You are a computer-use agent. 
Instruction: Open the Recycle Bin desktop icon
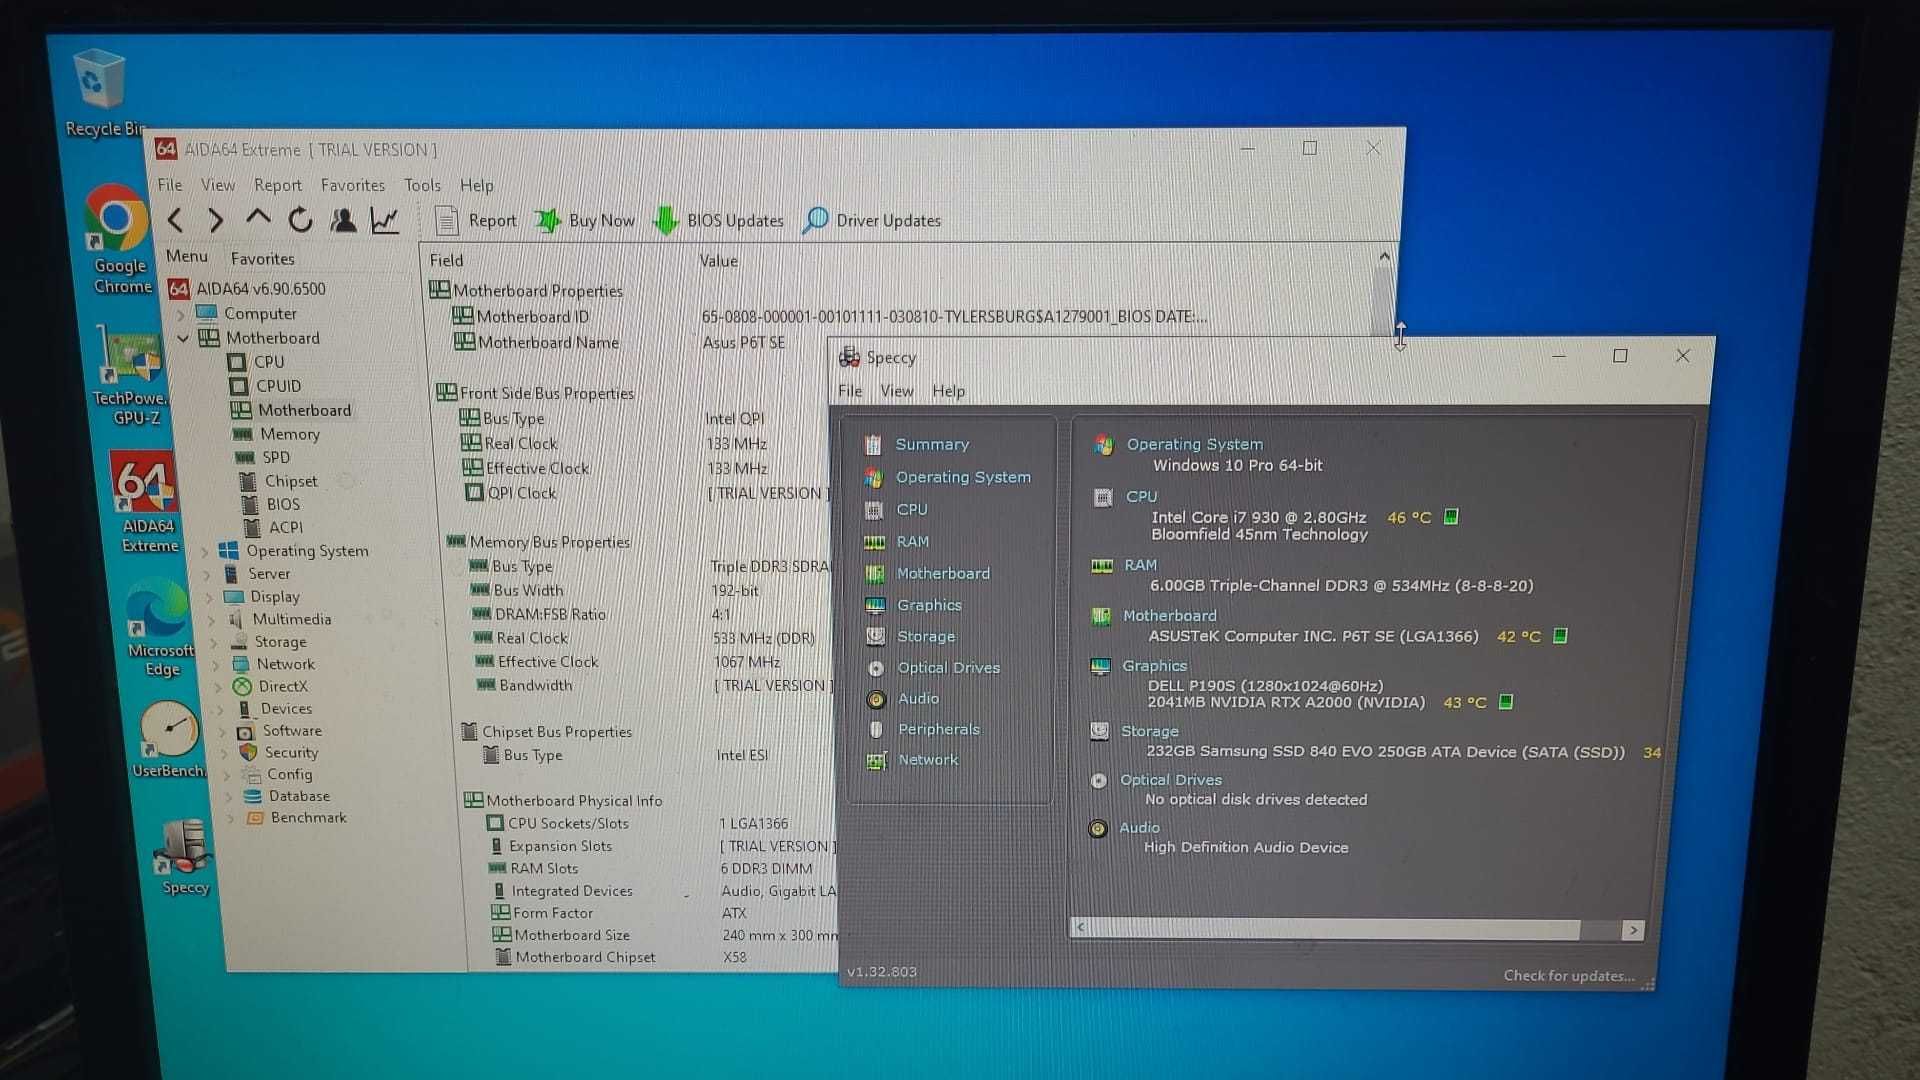pos(100,92)
